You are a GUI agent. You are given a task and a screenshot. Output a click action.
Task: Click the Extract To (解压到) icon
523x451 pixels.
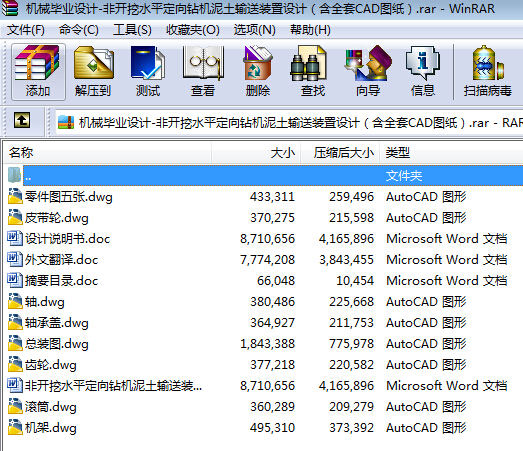click(x=93, y=72)
